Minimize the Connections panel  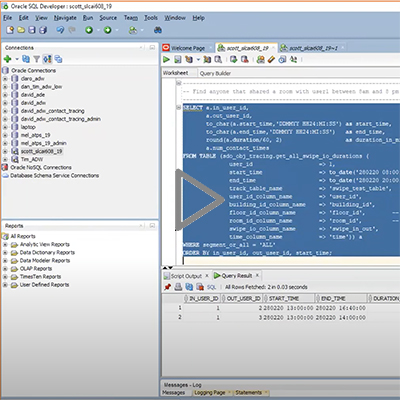[x=152, y=48]
